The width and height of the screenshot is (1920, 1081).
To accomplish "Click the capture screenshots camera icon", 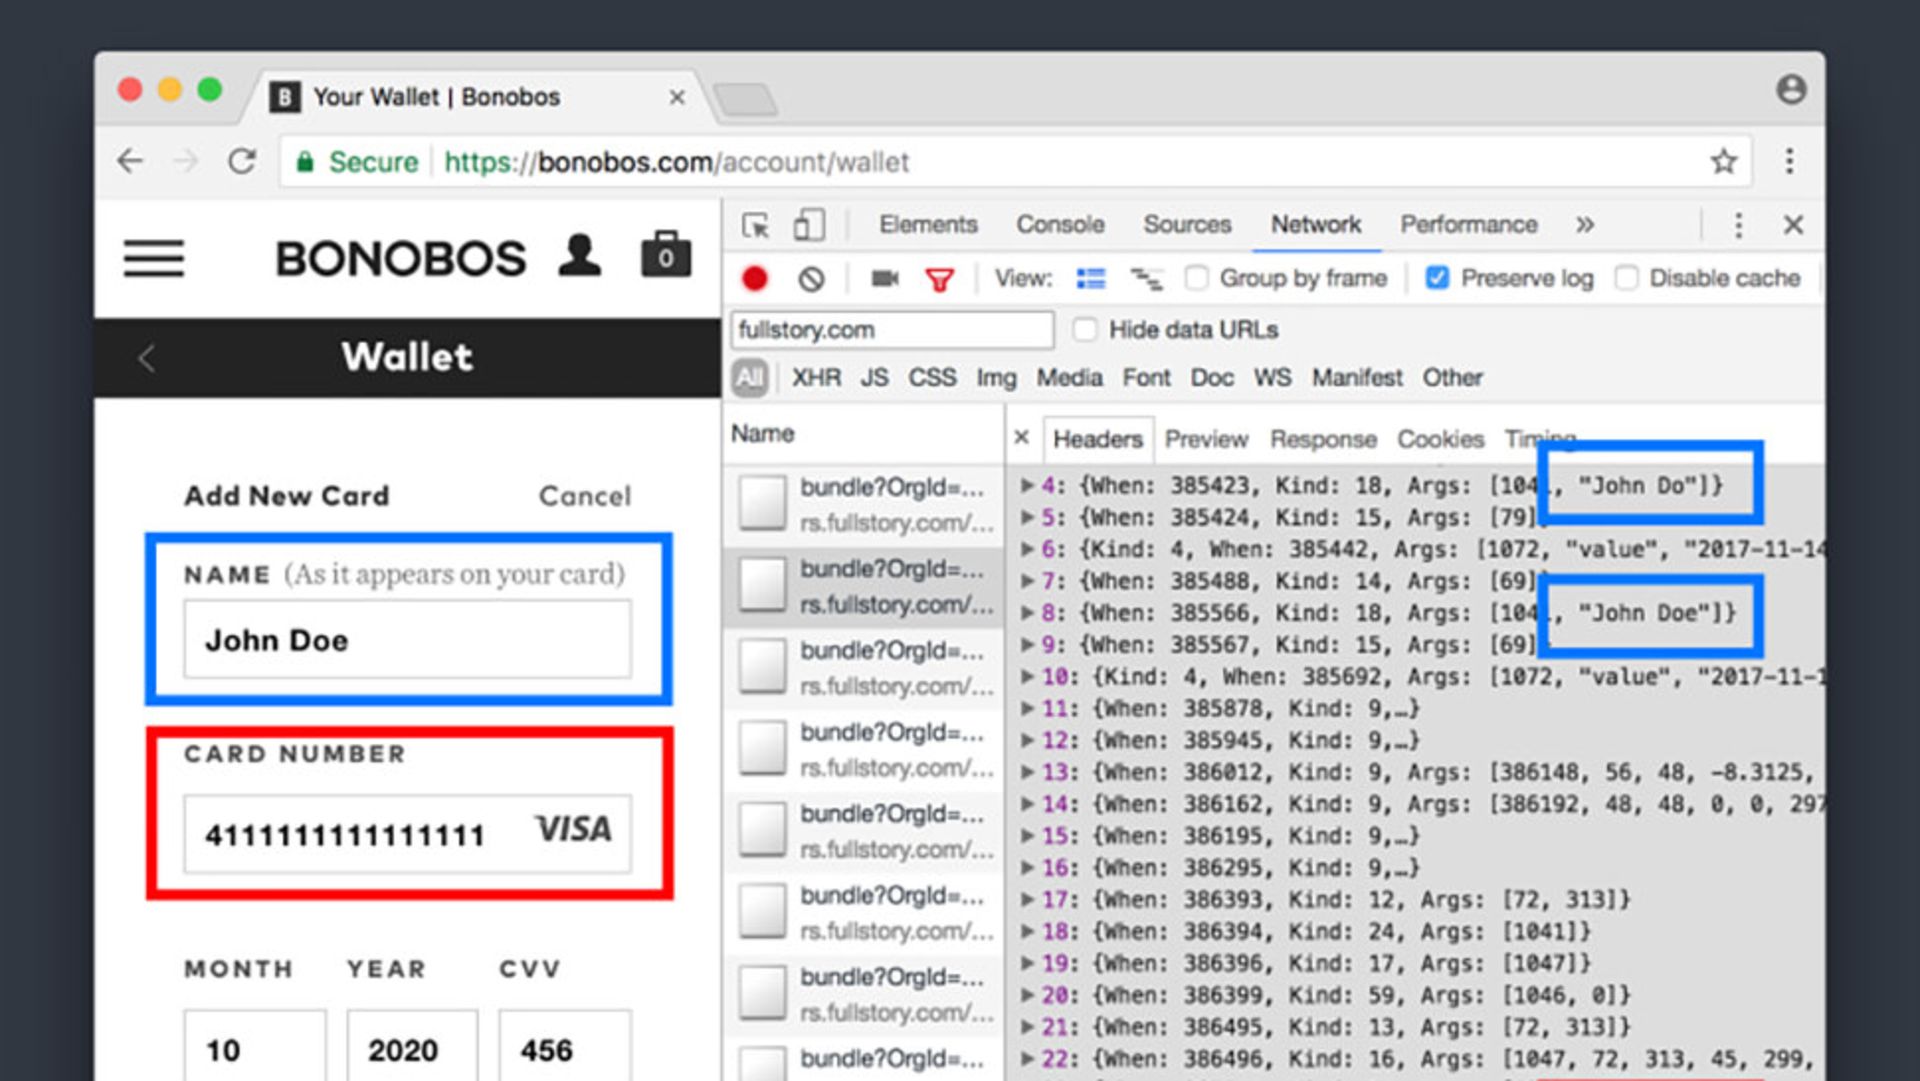I will point(884,278).
